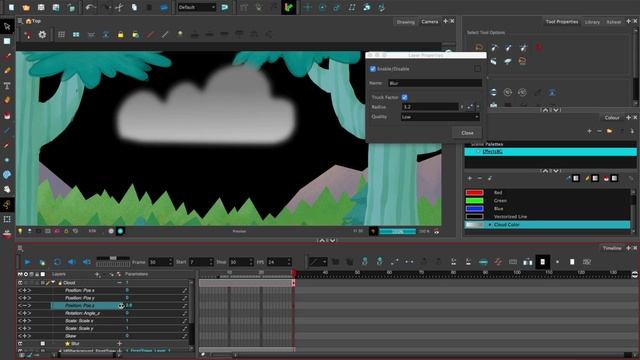Click the New Scene icon in top toolbar
The image size is (640, 360).
pos(11,7)
